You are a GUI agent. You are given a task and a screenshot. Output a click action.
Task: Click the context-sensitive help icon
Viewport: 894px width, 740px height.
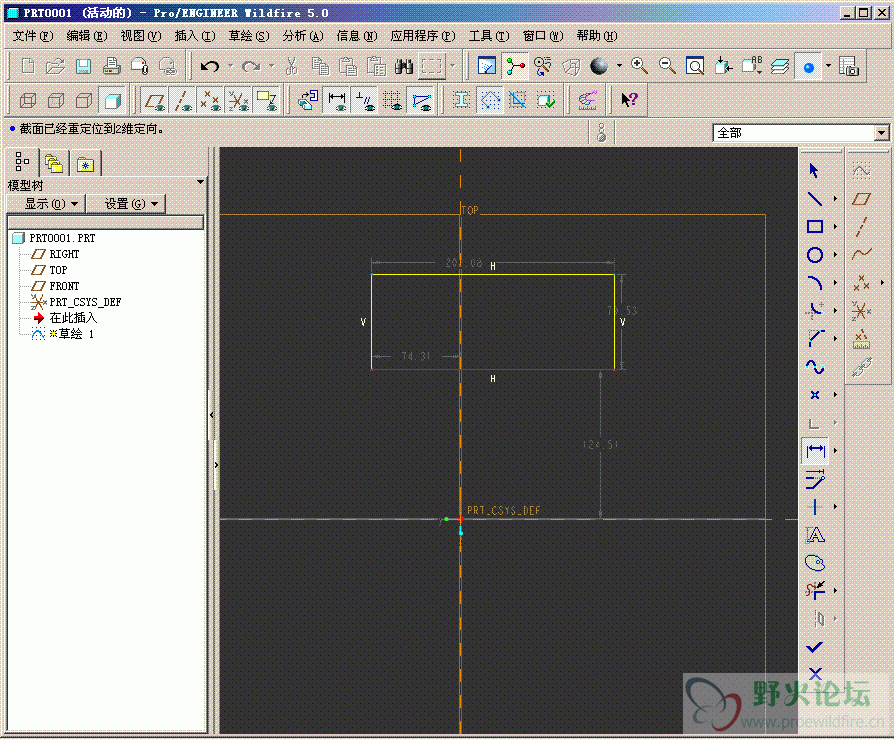(x=629, y=100)
